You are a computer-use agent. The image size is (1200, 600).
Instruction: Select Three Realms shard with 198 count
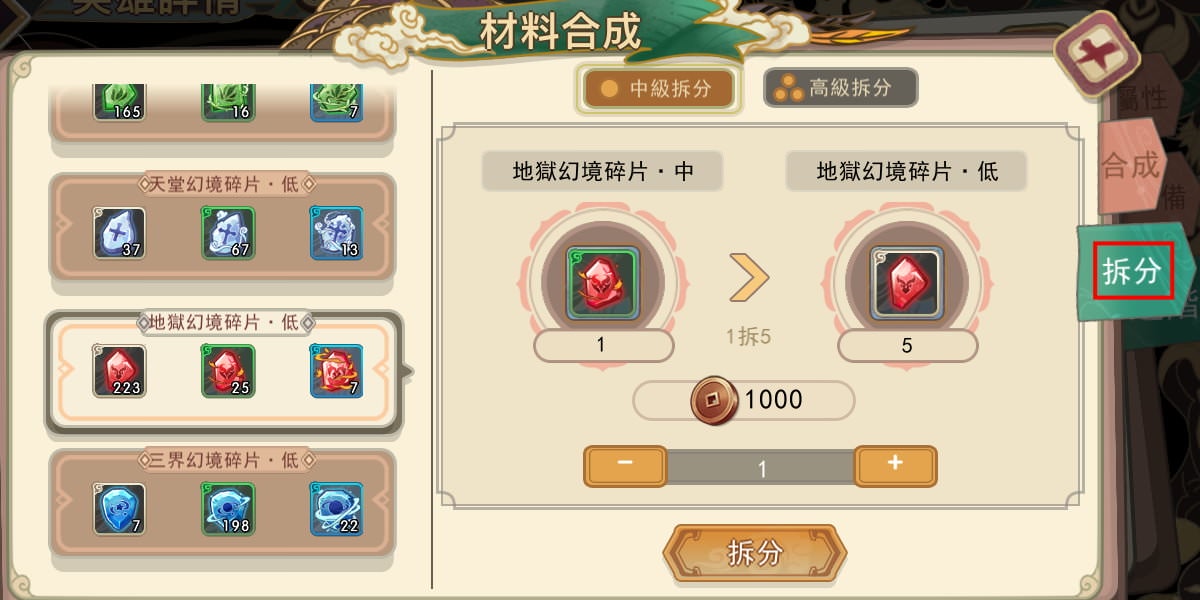click(228, 509)
